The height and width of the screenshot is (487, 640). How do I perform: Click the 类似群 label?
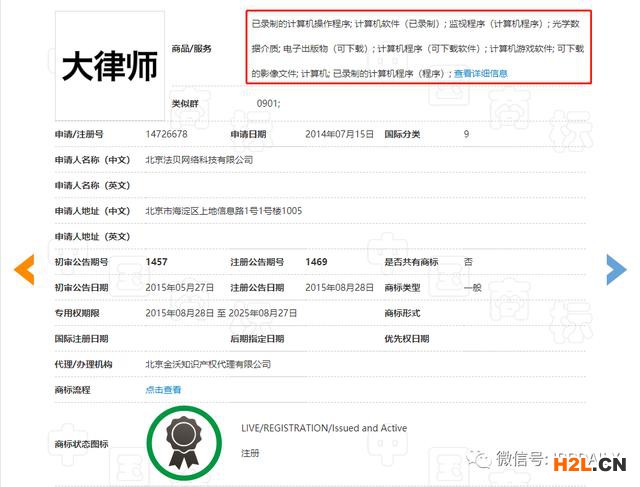point(185,103)
